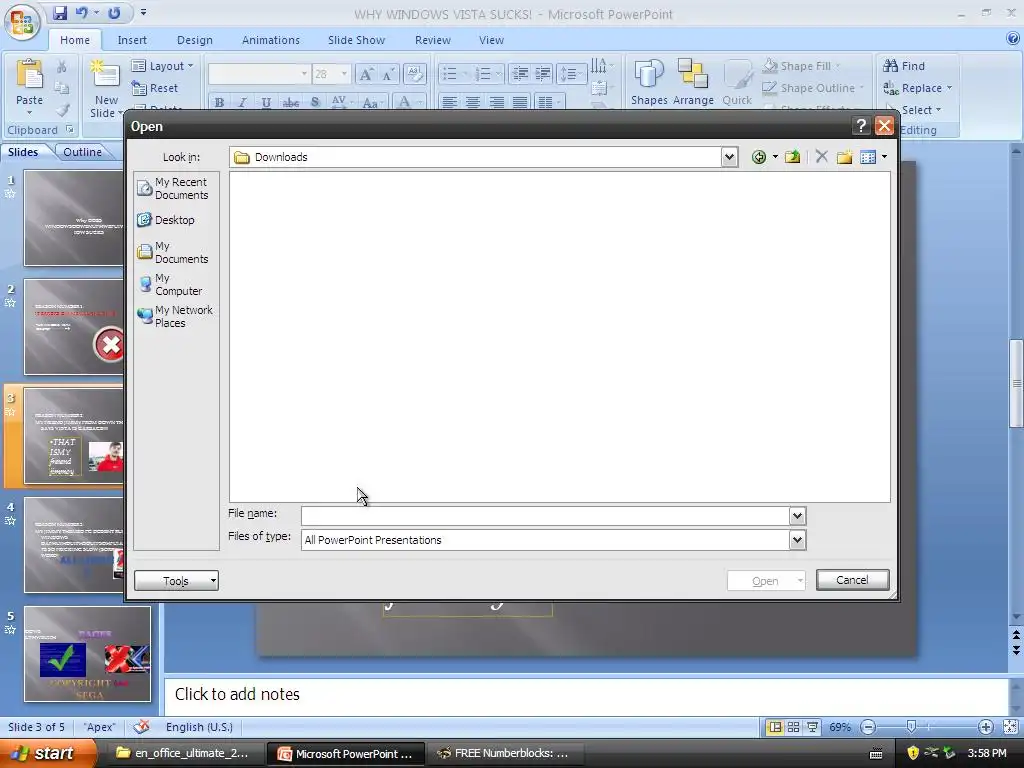Click the Redo icon in the title bar

coord(114,12)
